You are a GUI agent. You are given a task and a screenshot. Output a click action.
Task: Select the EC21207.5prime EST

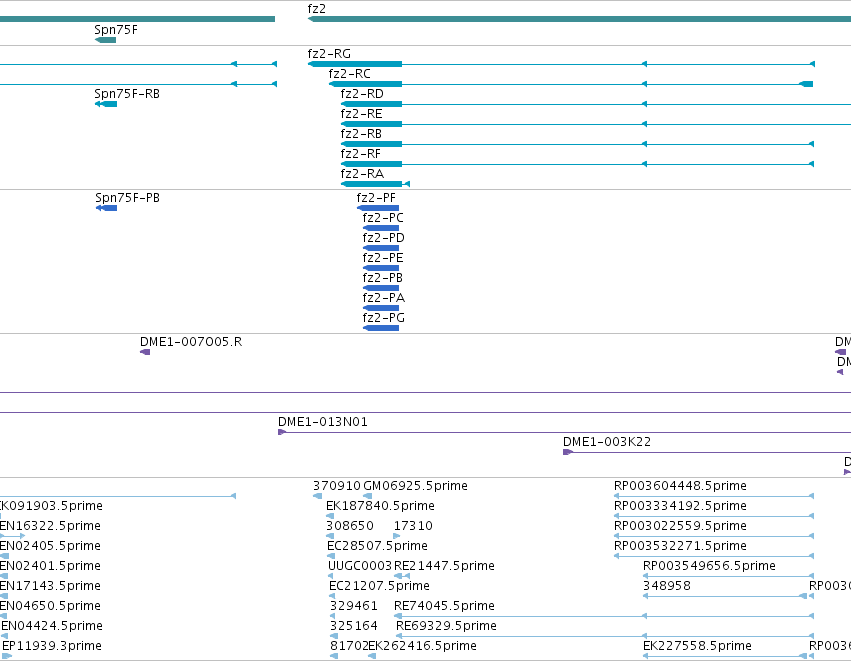tap(333, 596)
